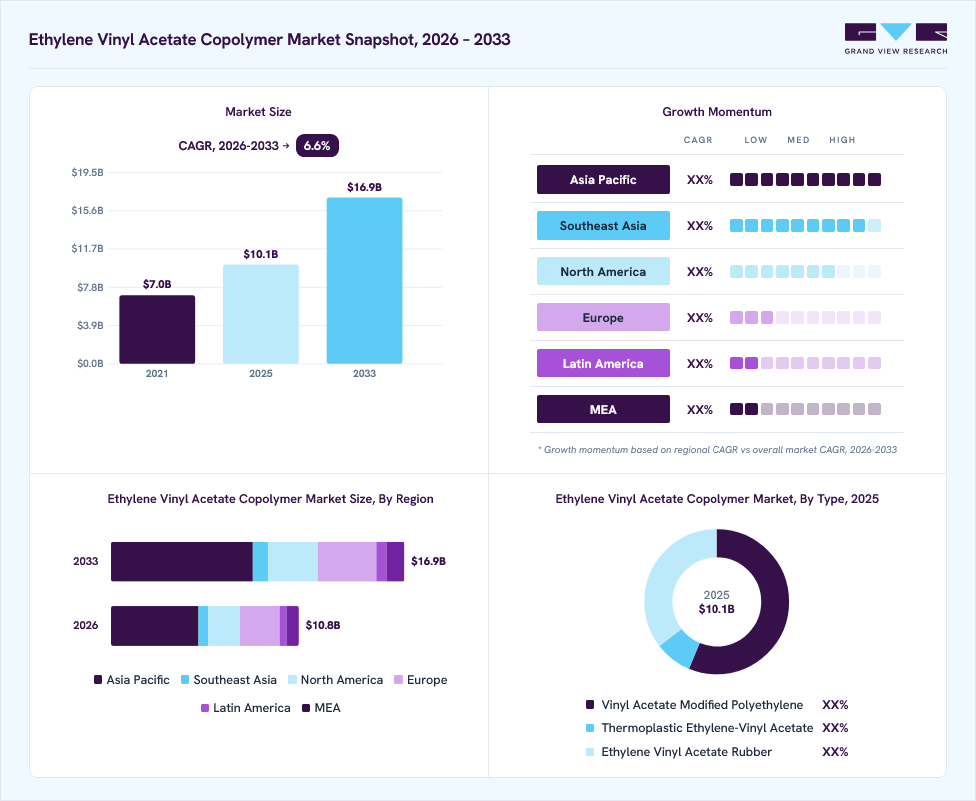Click the Europe momentum indicator squares

pos(805,318)
